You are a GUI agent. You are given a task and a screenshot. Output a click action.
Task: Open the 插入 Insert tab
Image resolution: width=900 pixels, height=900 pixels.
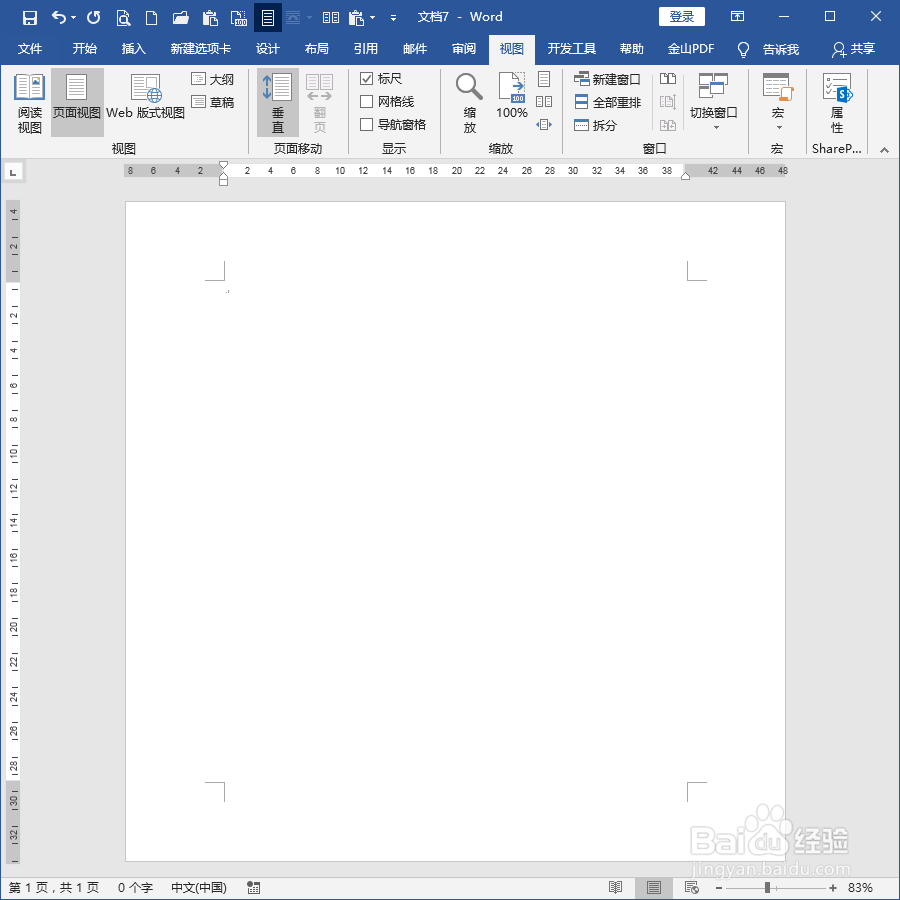tap(134, 49)
